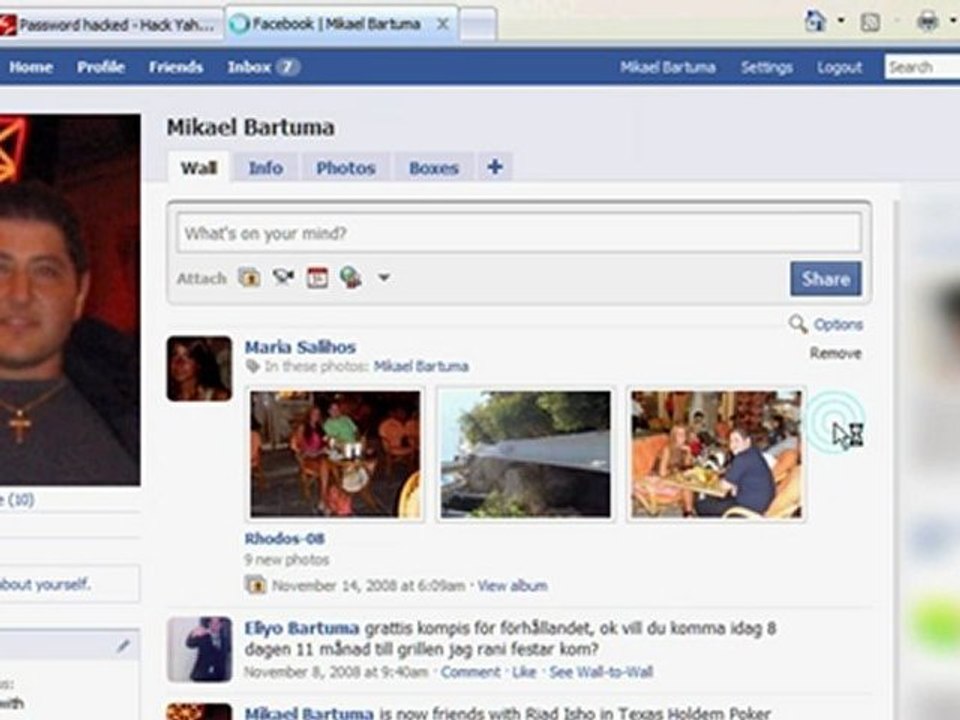Image resolution: width=960 pixels, height=720 pixels.
Task: Click the Logout link
Action: pyautogui.click(x=839, y=67)
